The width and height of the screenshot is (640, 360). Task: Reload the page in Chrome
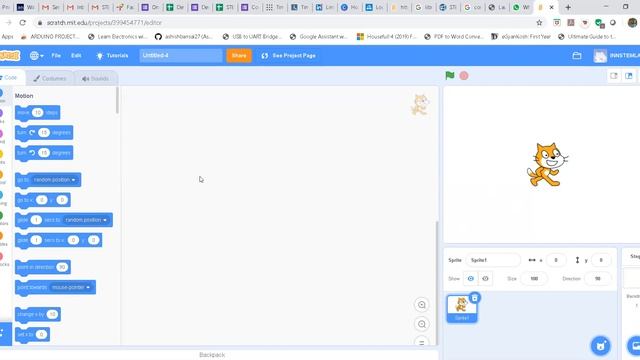click(23, 23)
